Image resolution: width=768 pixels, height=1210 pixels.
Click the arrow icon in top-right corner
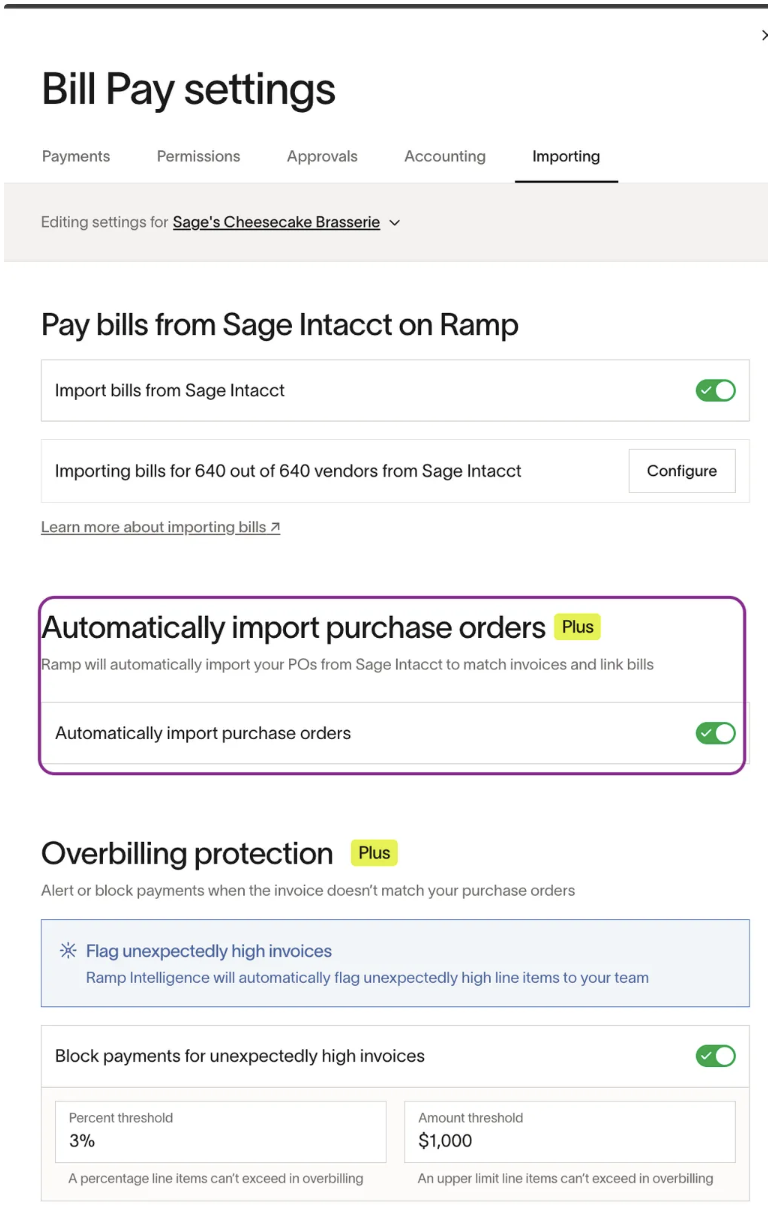coord(764,36)
